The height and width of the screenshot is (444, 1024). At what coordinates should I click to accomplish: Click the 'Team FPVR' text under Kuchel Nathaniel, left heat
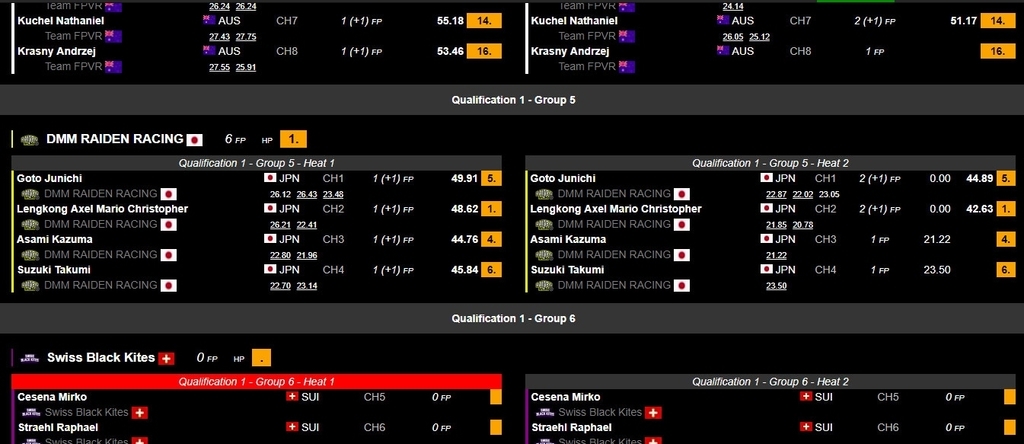tap(74, 37)
